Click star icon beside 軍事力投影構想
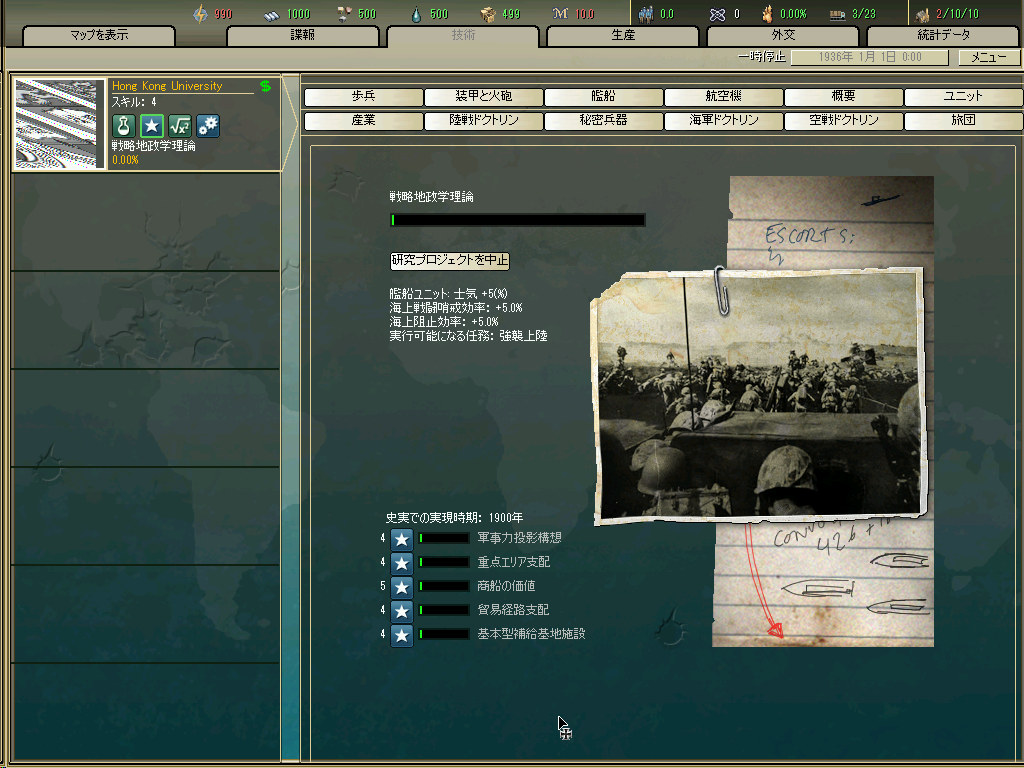The image size is (1024, 768). coord(402,539)
